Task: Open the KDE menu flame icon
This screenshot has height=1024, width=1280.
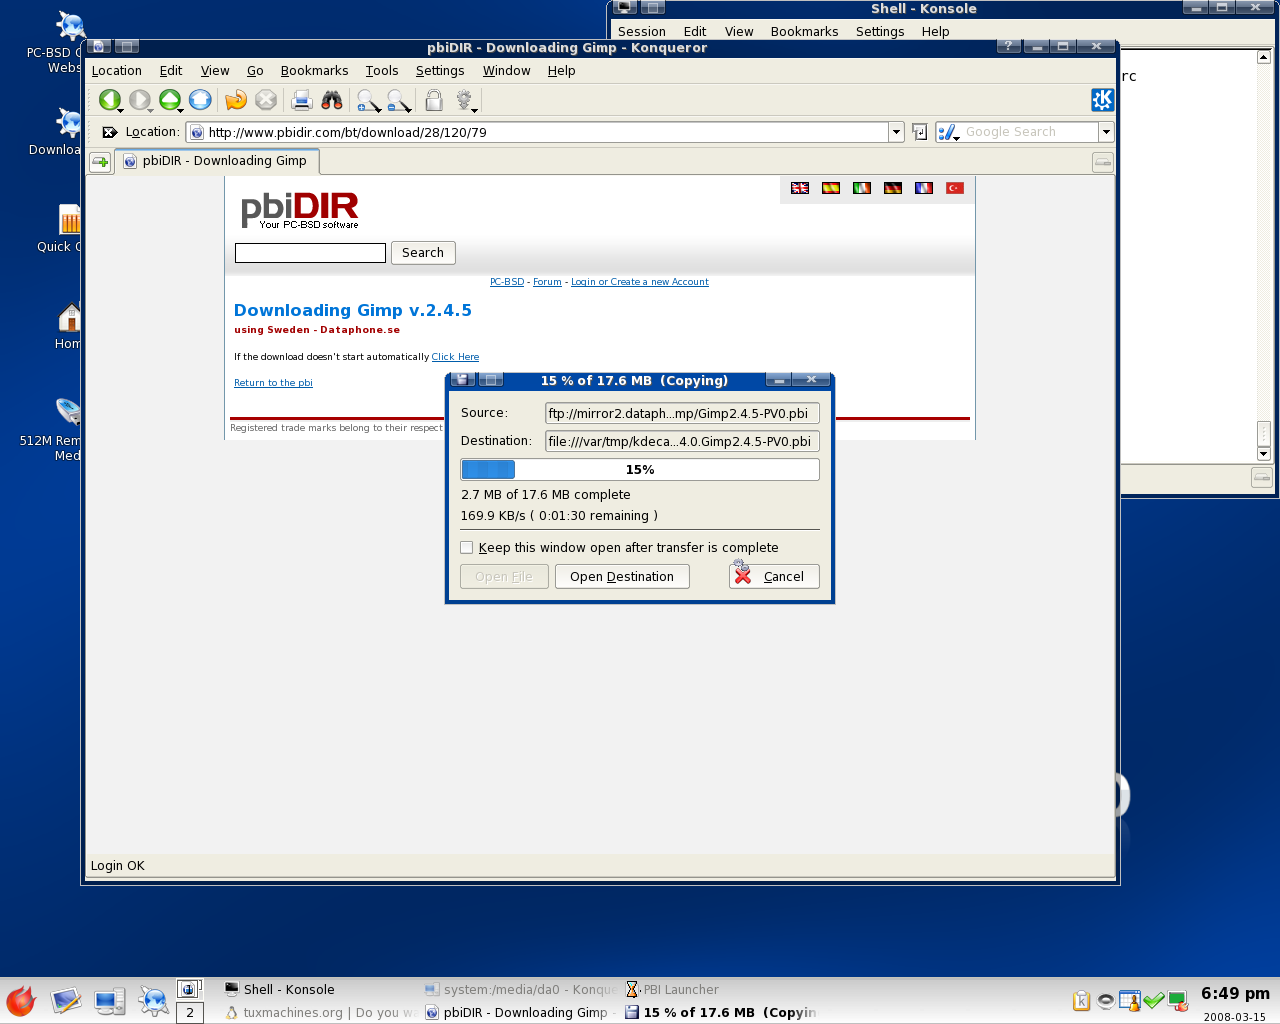Action: point(21,1001)
